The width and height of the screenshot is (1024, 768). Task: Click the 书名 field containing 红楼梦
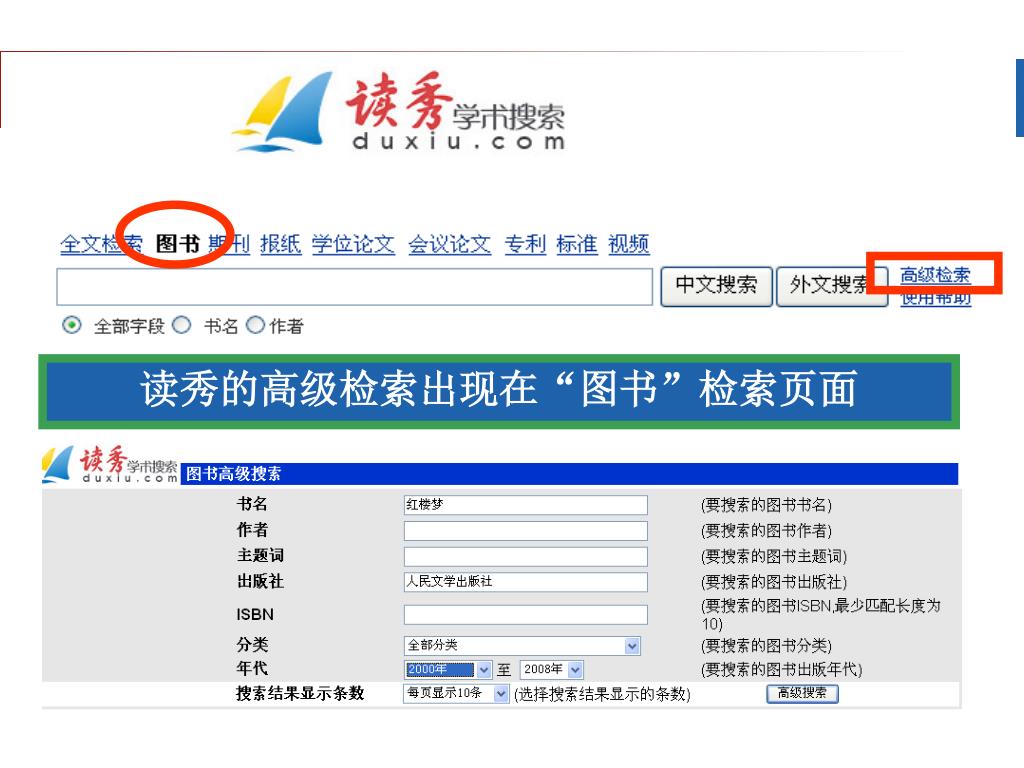[526, 505]
